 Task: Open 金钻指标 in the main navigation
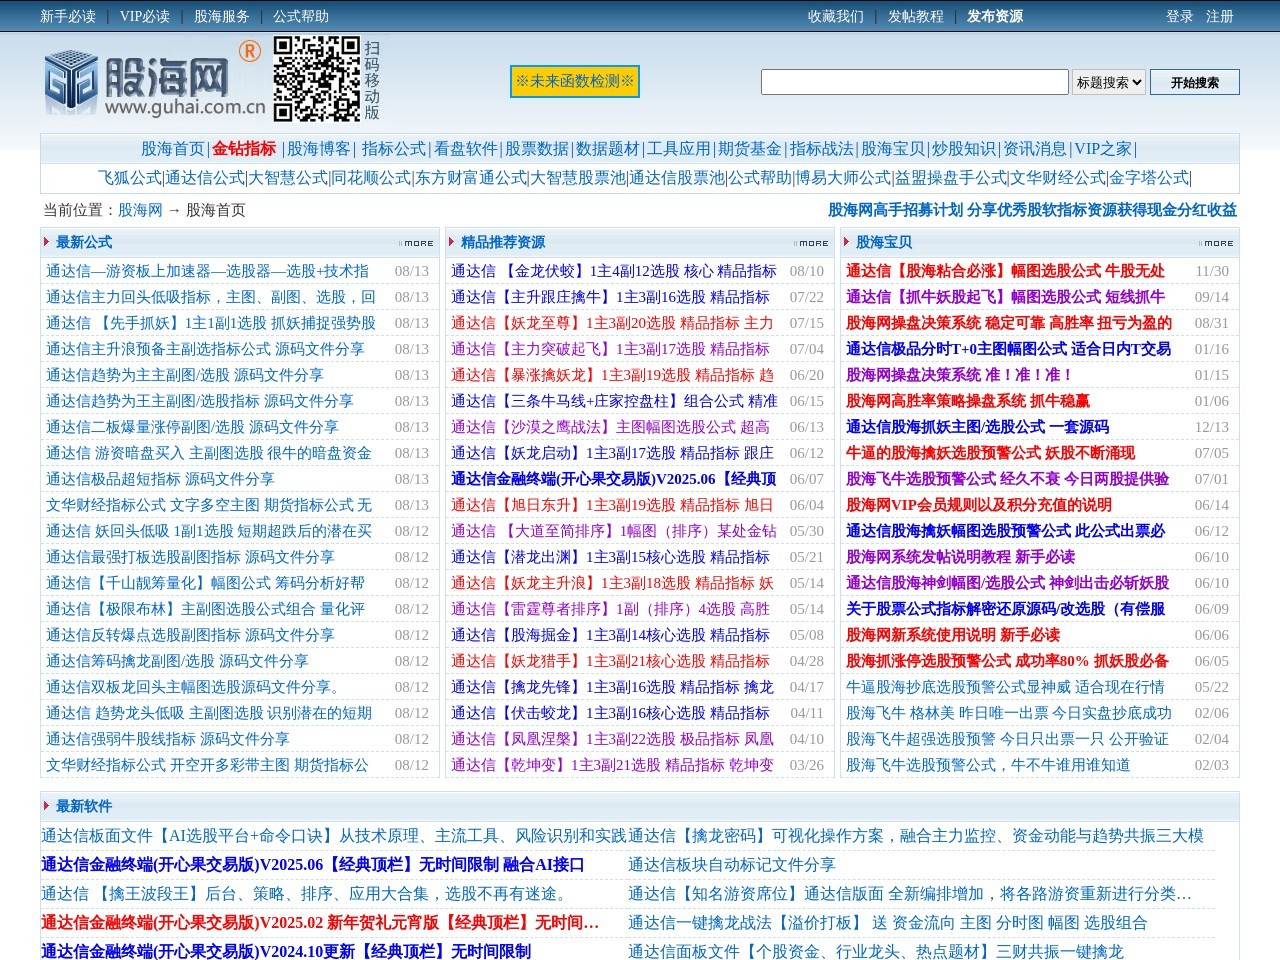point(244,149)
